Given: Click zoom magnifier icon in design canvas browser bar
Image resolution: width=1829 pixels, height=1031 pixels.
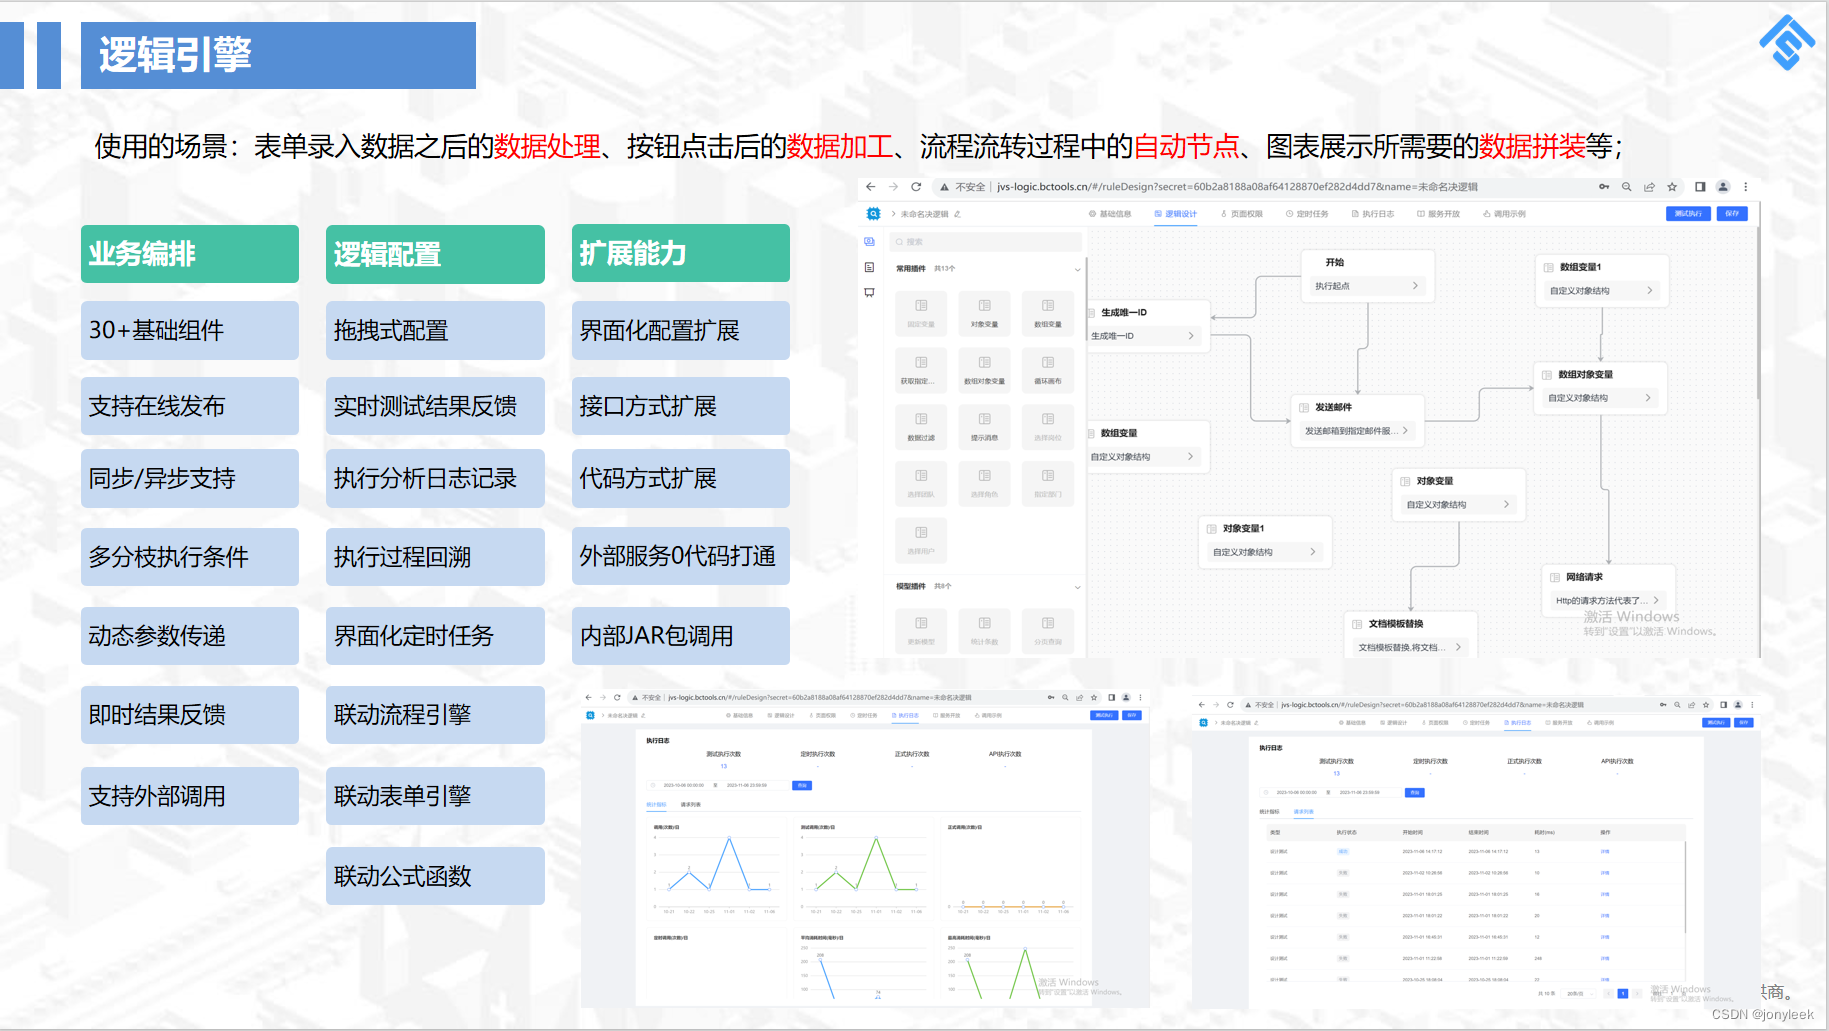Looking at the screenshot, I should pyautogui.click(x=1627, y=187).
